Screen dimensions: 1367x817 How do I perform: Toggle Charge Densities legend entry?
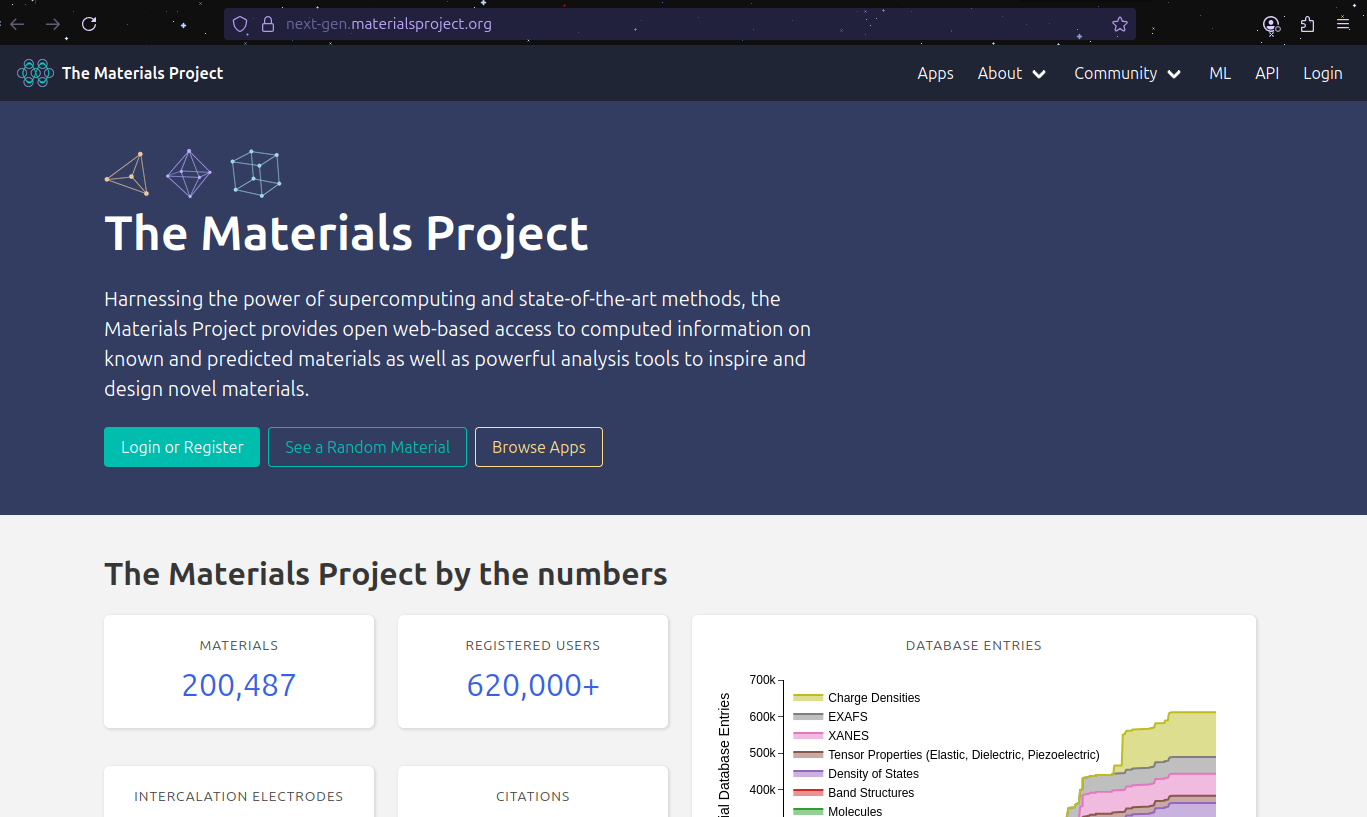point(857,698)
